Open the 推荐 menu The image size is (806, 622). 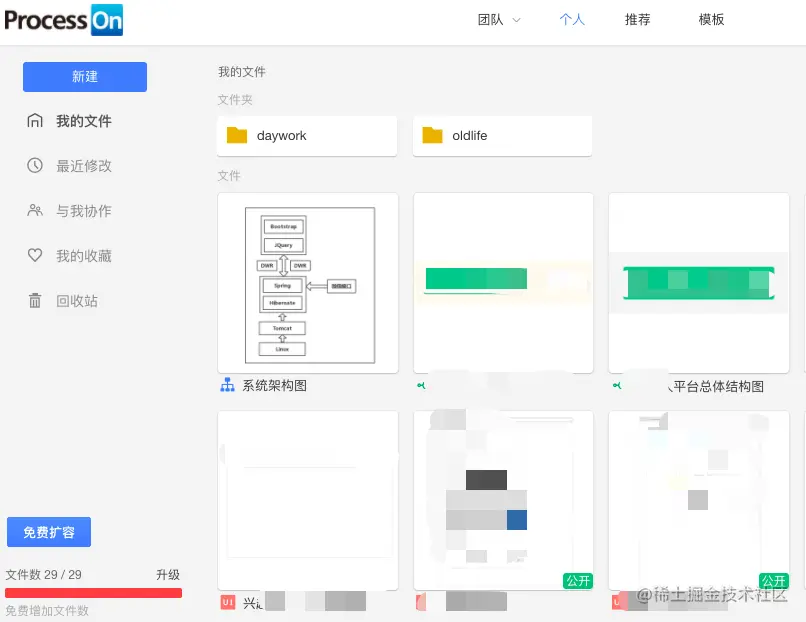point(637,19)
